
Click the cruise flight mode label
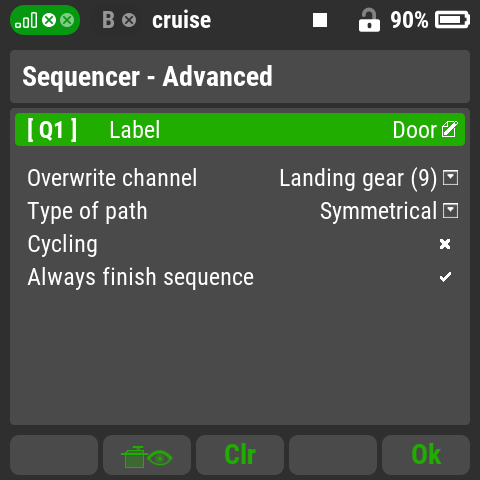182,20
